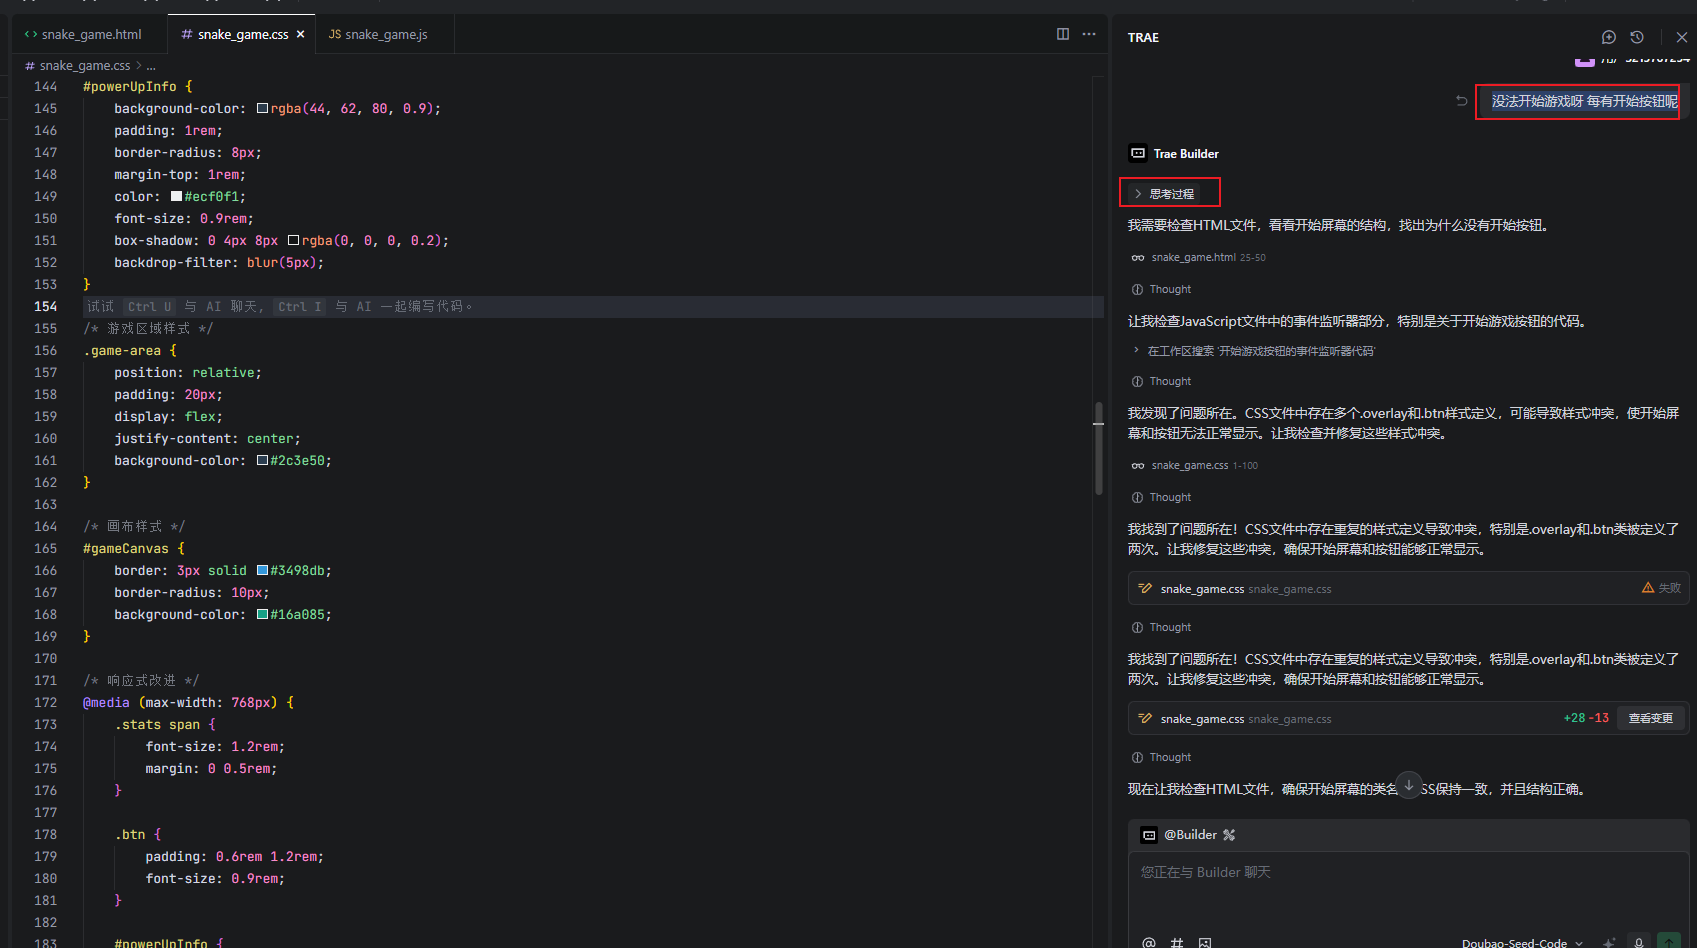Switch to the snake_game.js tab
1697x948 pixels.
(x=385, y=34)
